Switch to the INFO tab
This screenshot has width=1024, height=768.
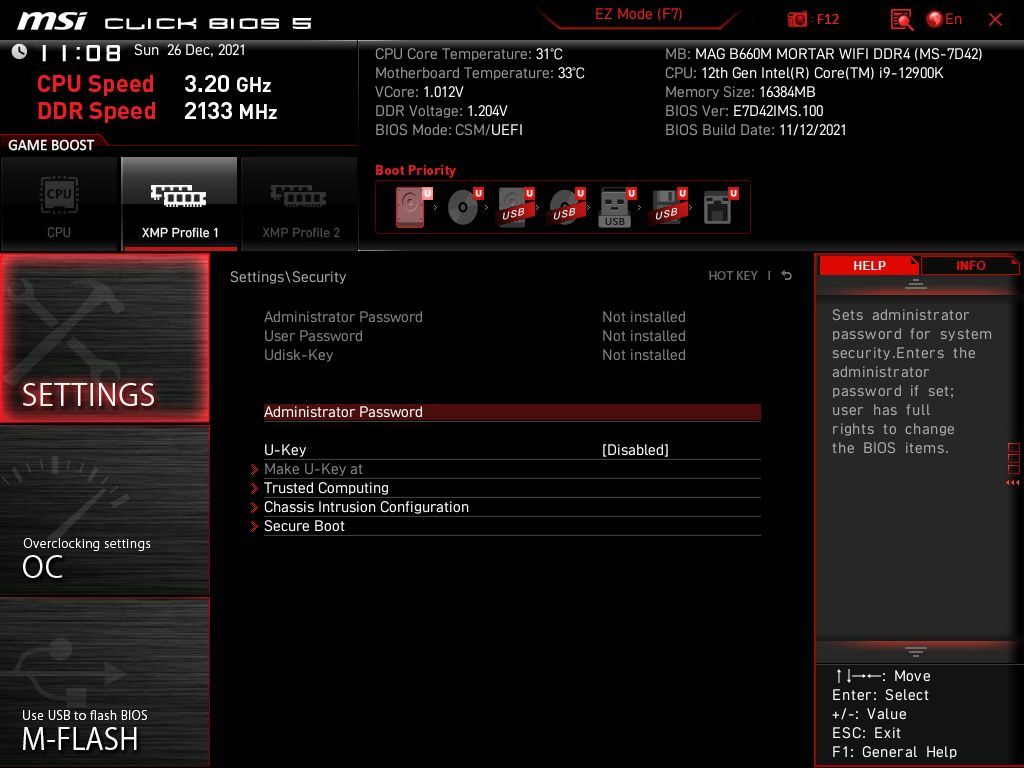tap(970, 265)
